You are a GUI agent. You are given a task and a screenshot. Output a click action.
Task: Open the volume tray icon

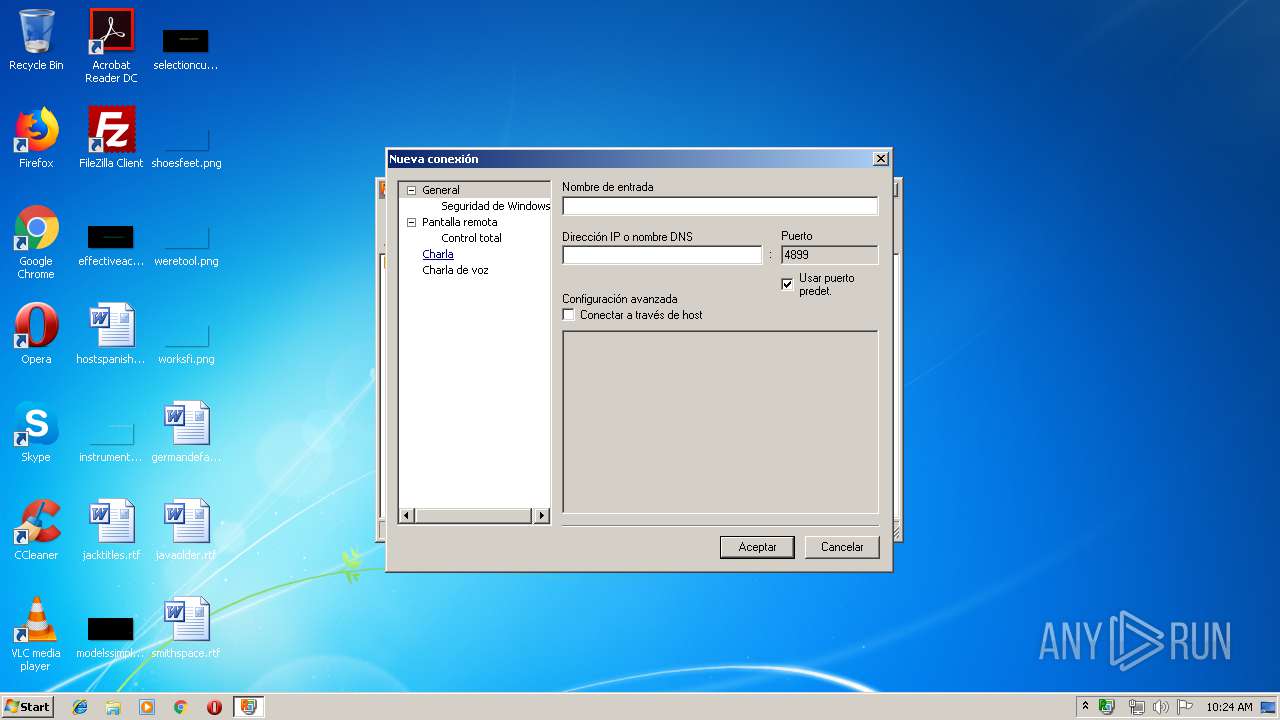1161,707
